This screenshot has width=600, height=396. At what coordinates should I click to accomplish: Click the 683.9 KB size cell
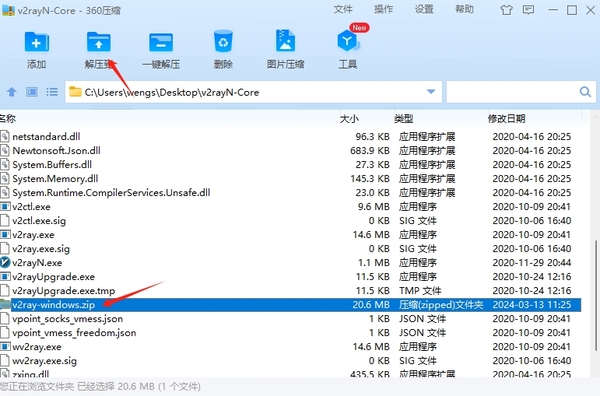pyautogui.click(x=370, y=150)
